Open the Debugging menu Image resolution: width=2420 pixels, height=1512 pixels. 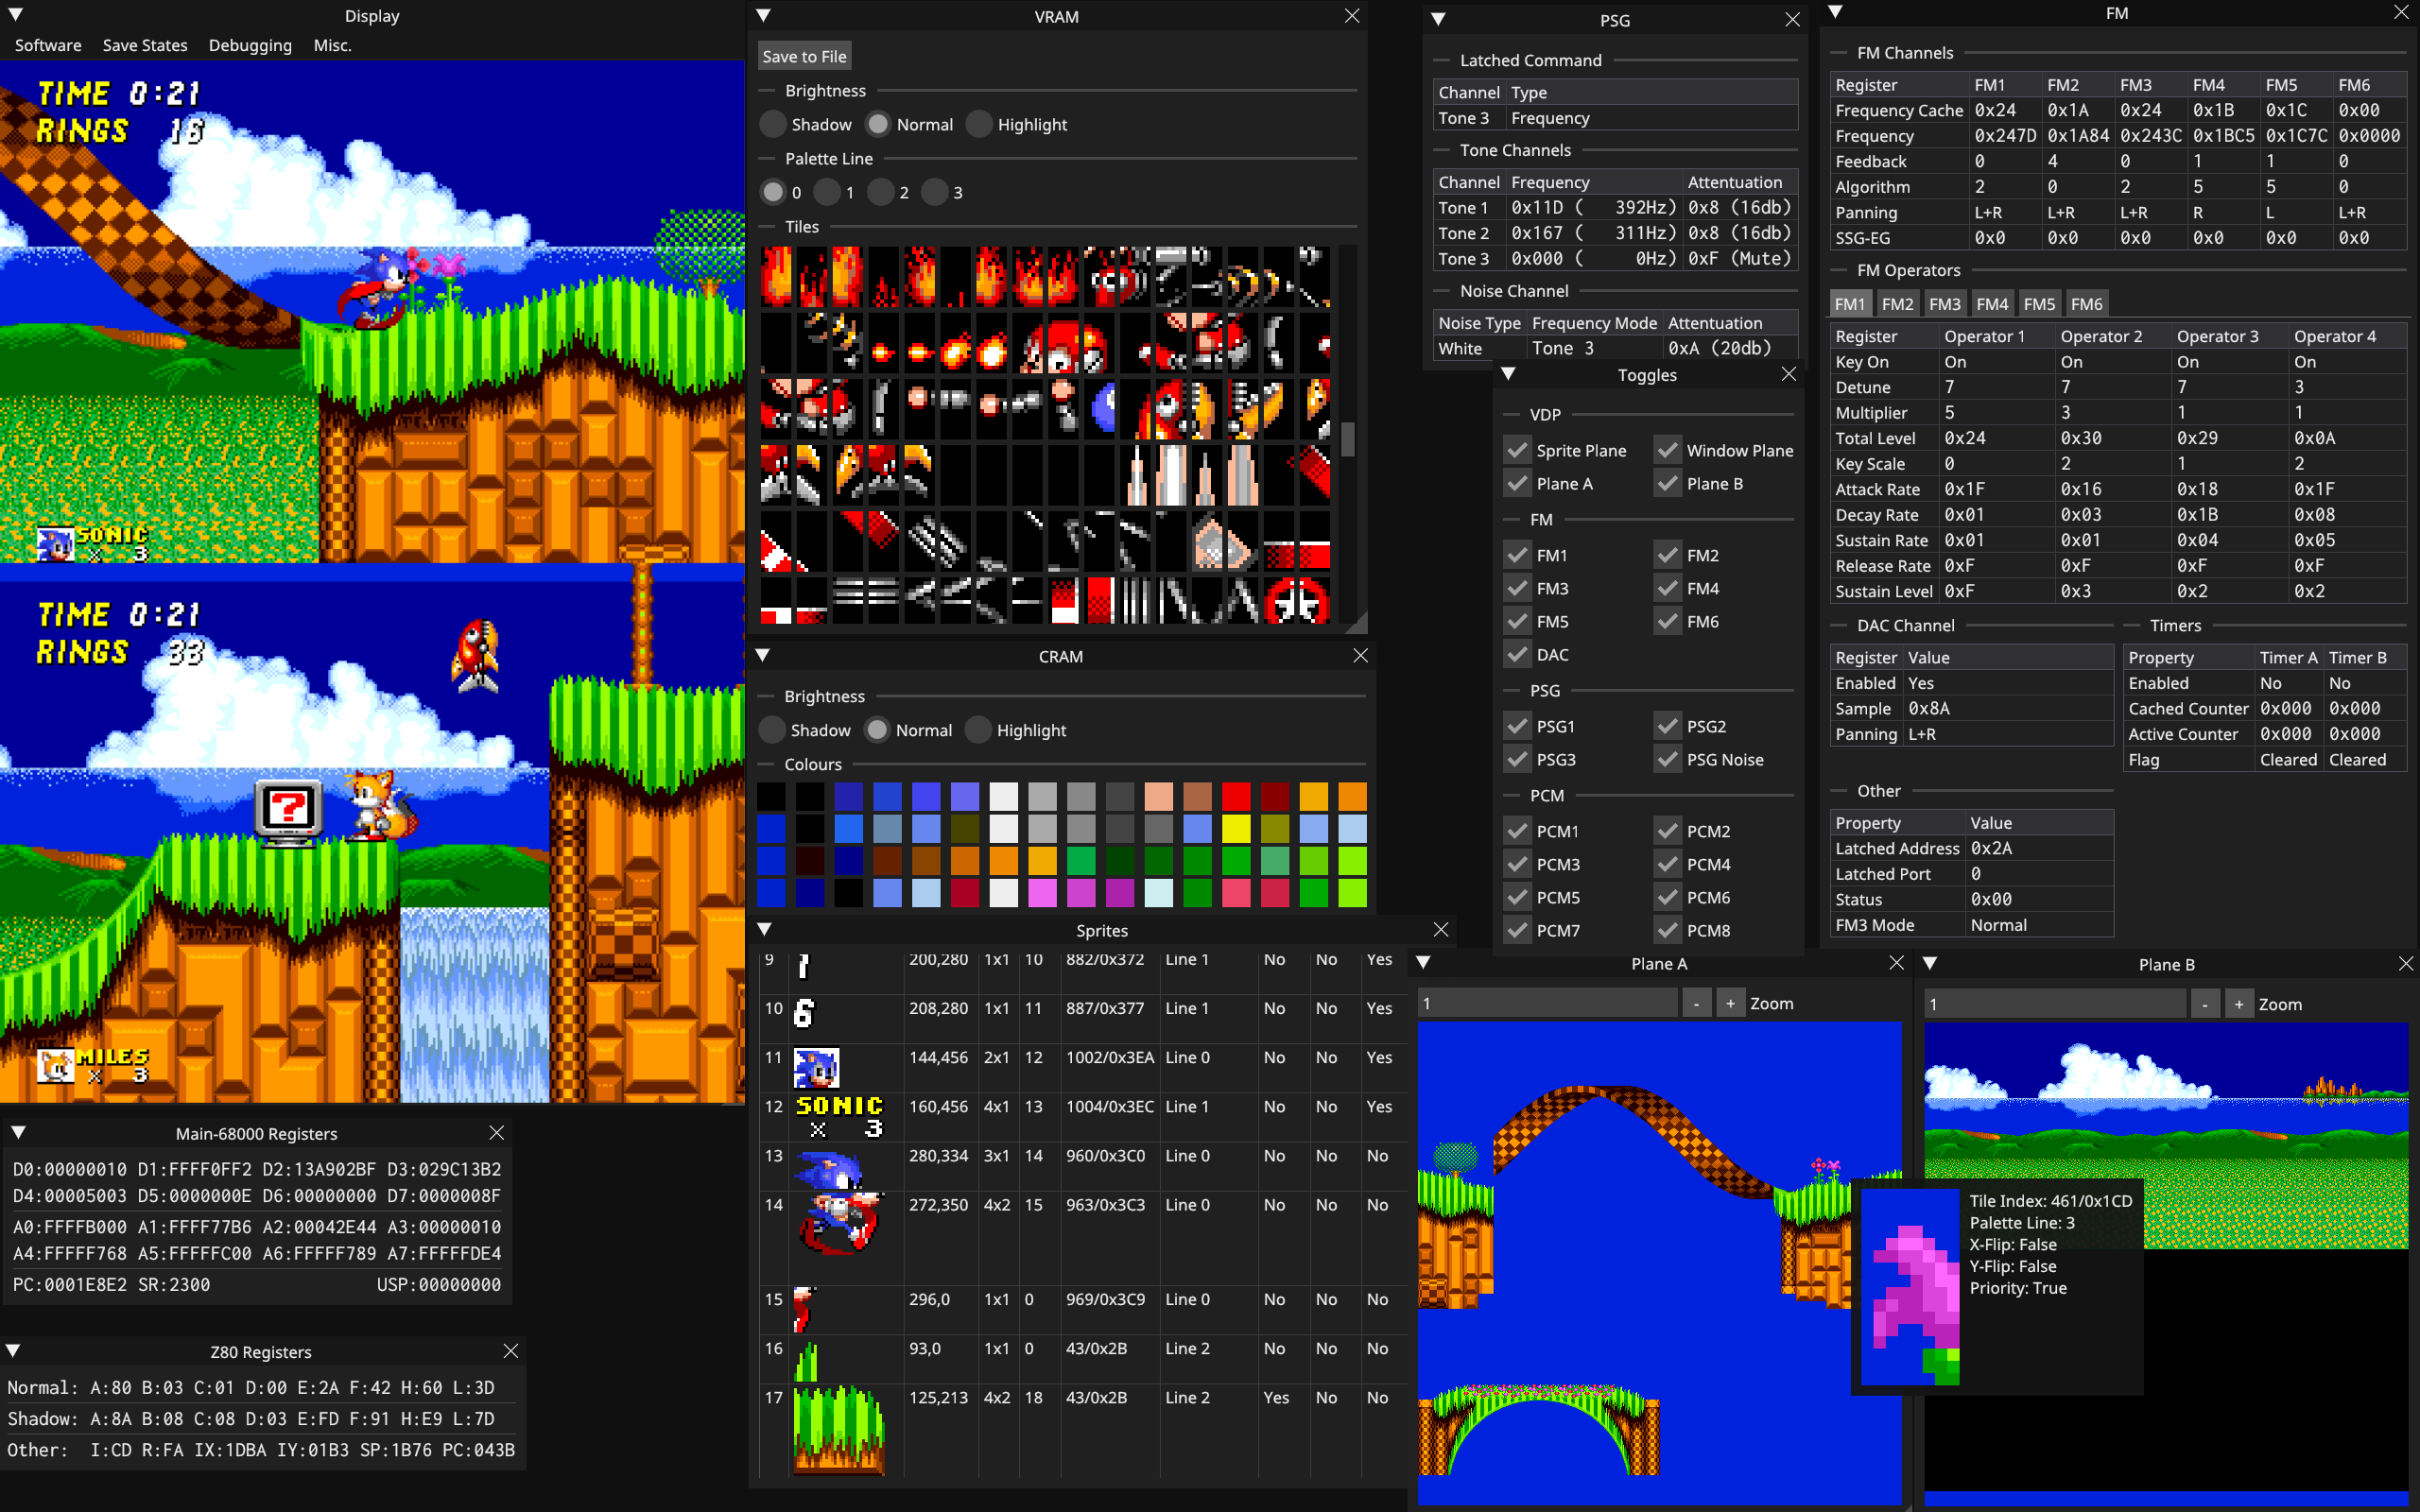tap(250, 45)
